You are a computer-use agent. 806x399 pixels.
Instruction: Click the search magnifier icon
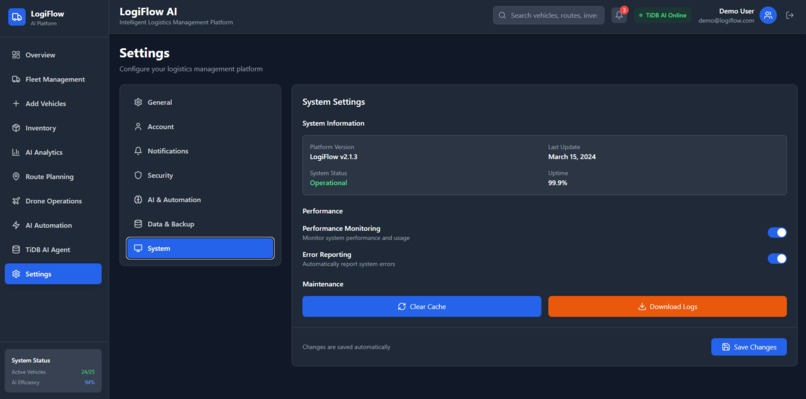[x=503, y=15]
